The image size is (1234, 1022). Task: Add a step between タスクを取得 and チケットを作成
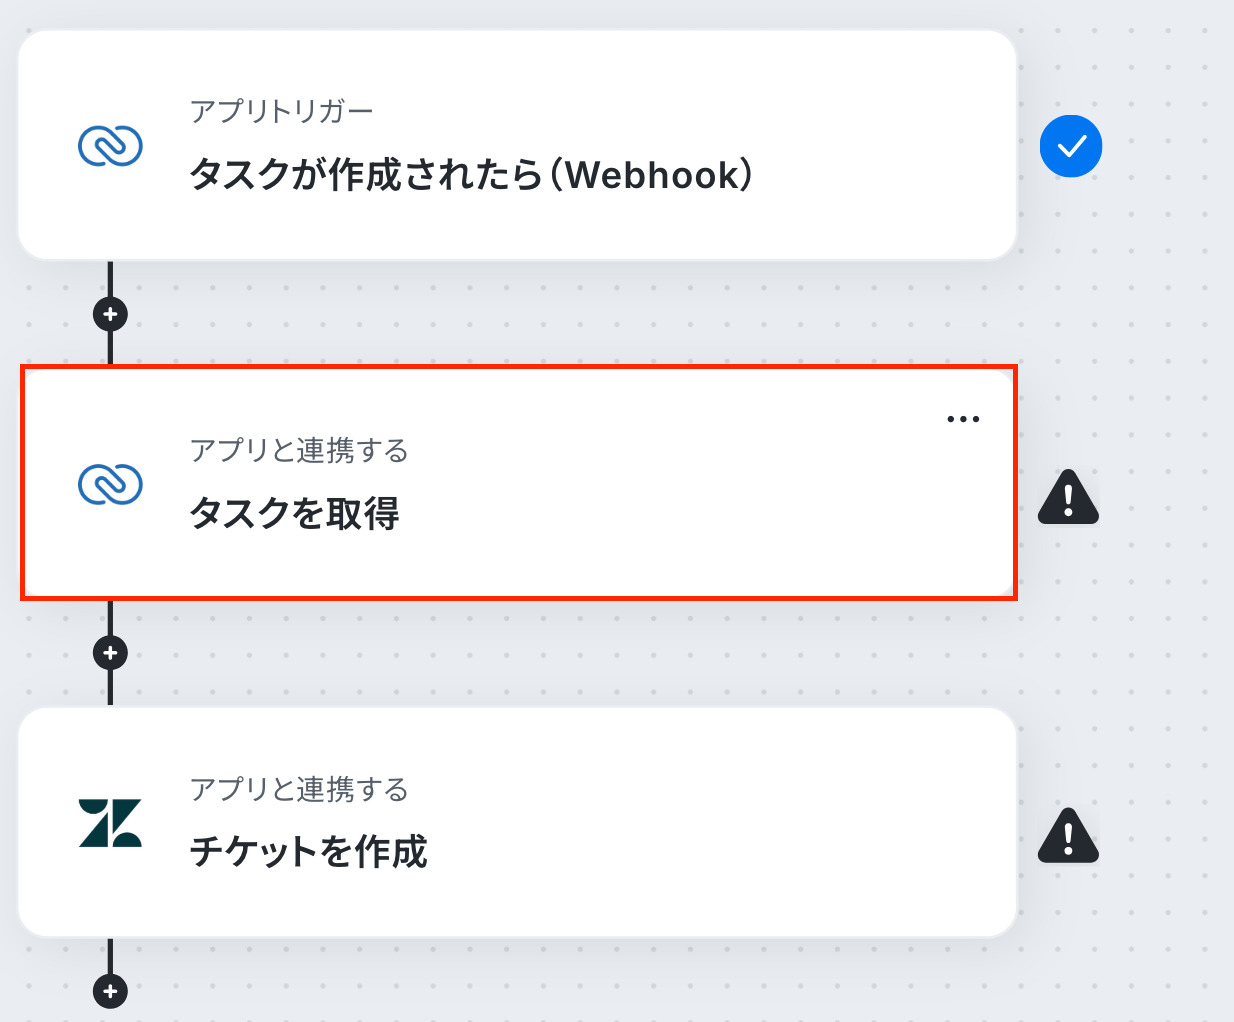coord(110,653)
